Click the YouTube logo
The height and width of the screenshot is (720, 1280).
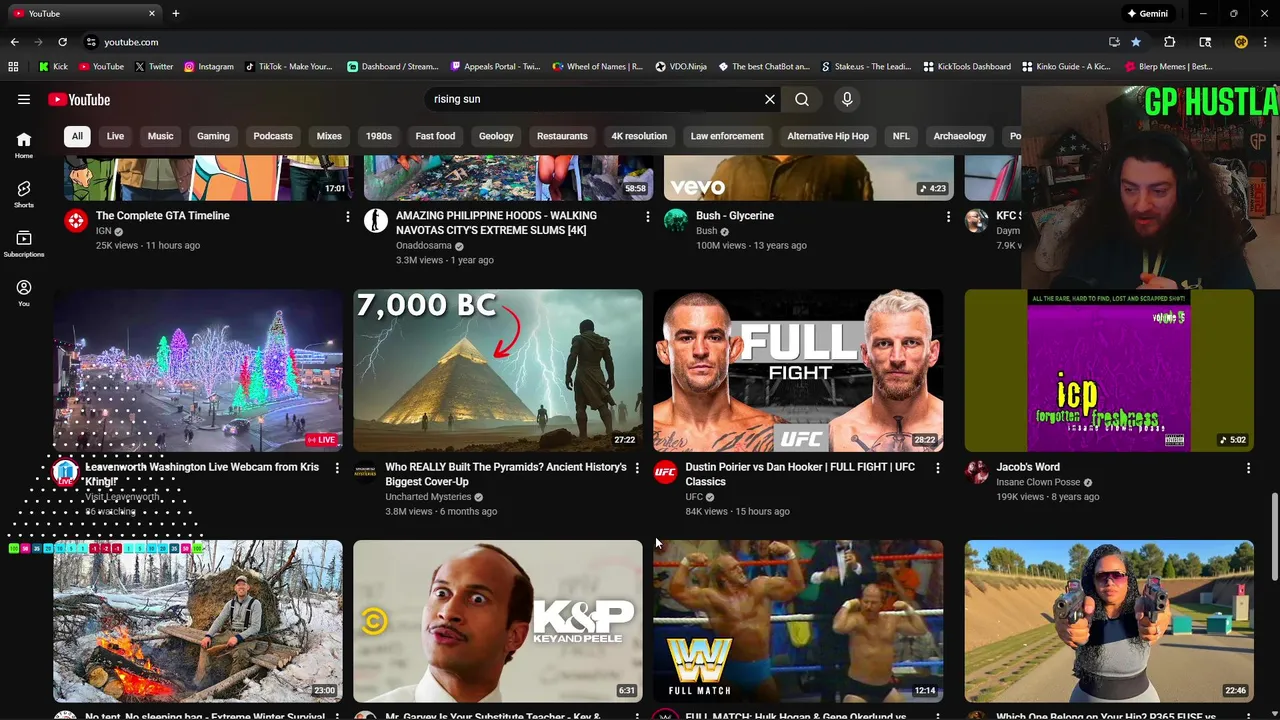[x=79, y=99]
